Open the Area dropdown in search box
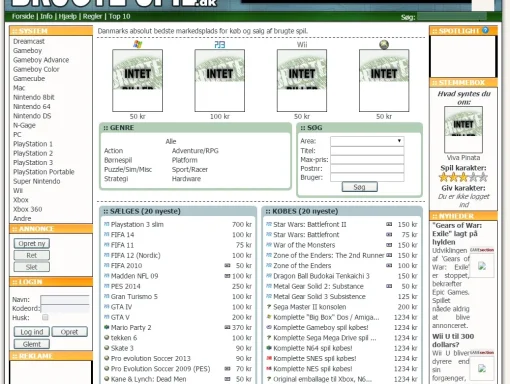510x384 pixels. pos(367,141)
